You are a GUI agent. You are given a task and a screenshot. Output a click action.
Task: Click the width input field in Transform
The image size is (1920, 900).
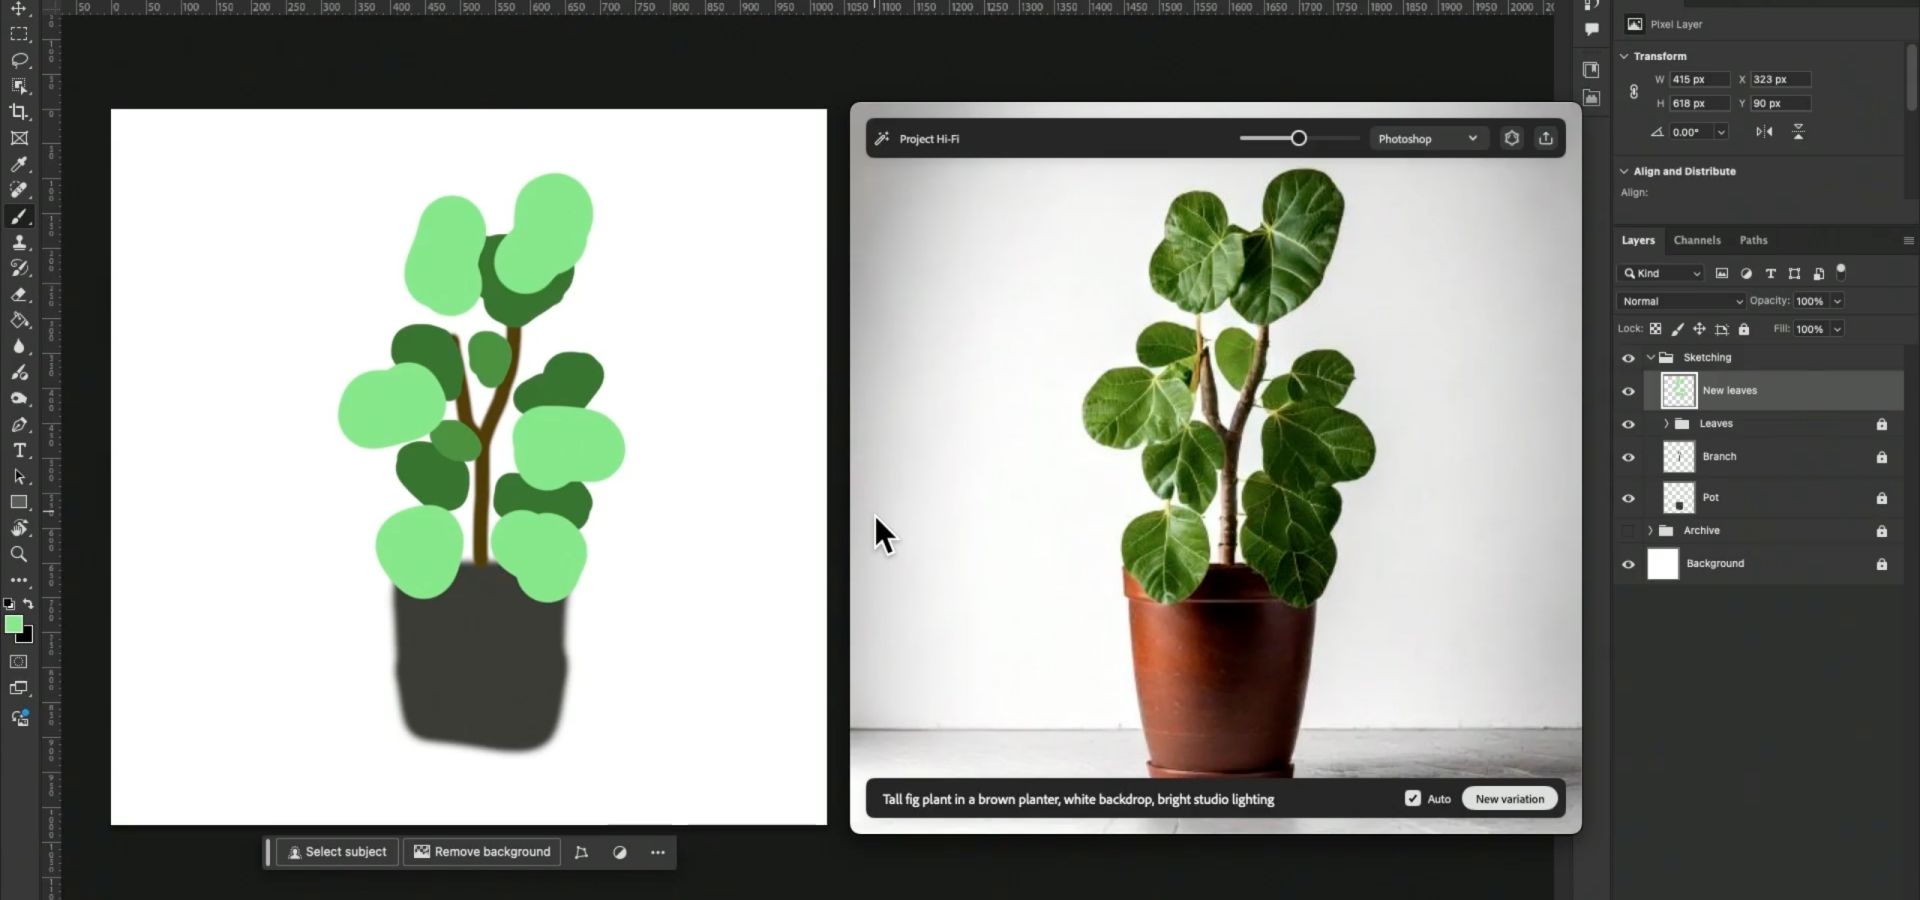click(x=1698, y=79)
